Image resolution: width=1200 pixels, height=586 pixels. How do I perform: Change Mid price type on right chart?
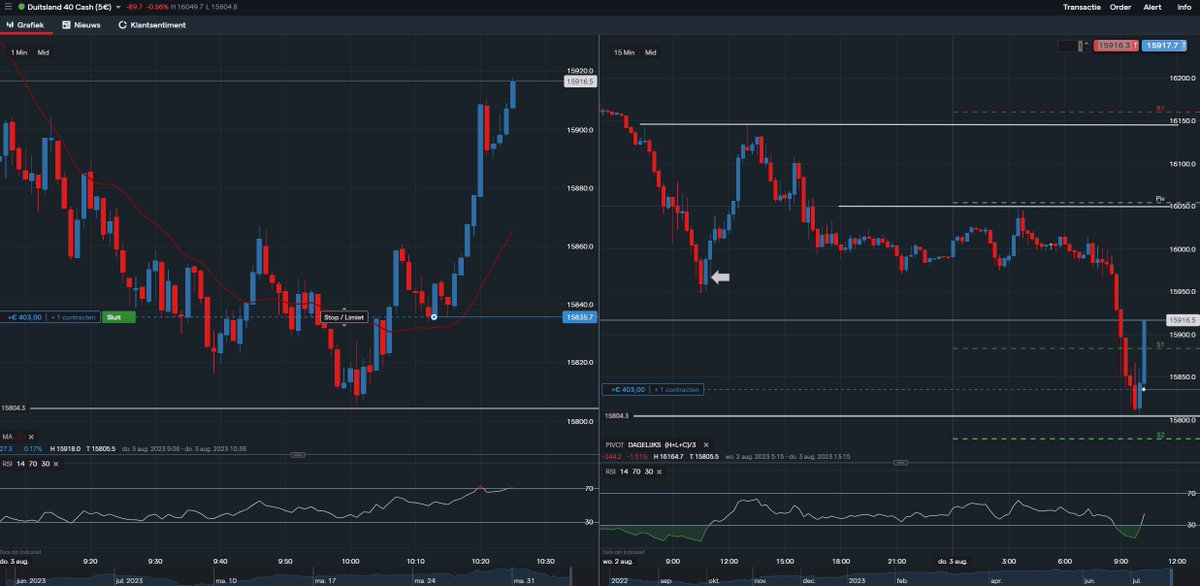[x=650, y=52]
